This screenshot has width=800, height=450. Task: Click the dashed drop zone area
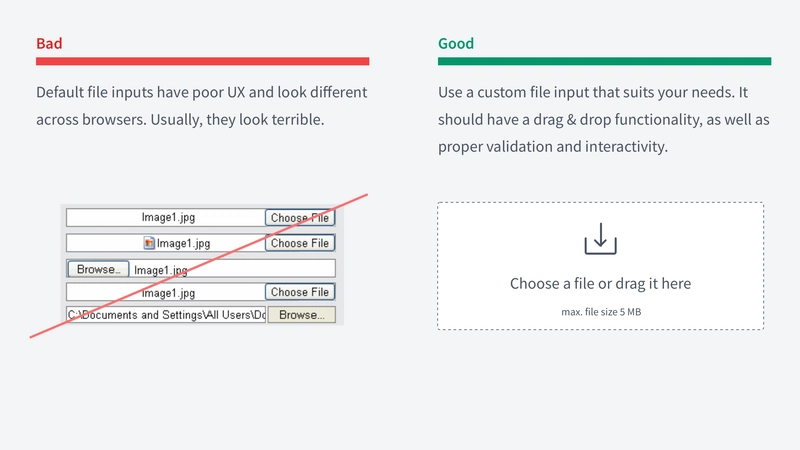[601, 266]
